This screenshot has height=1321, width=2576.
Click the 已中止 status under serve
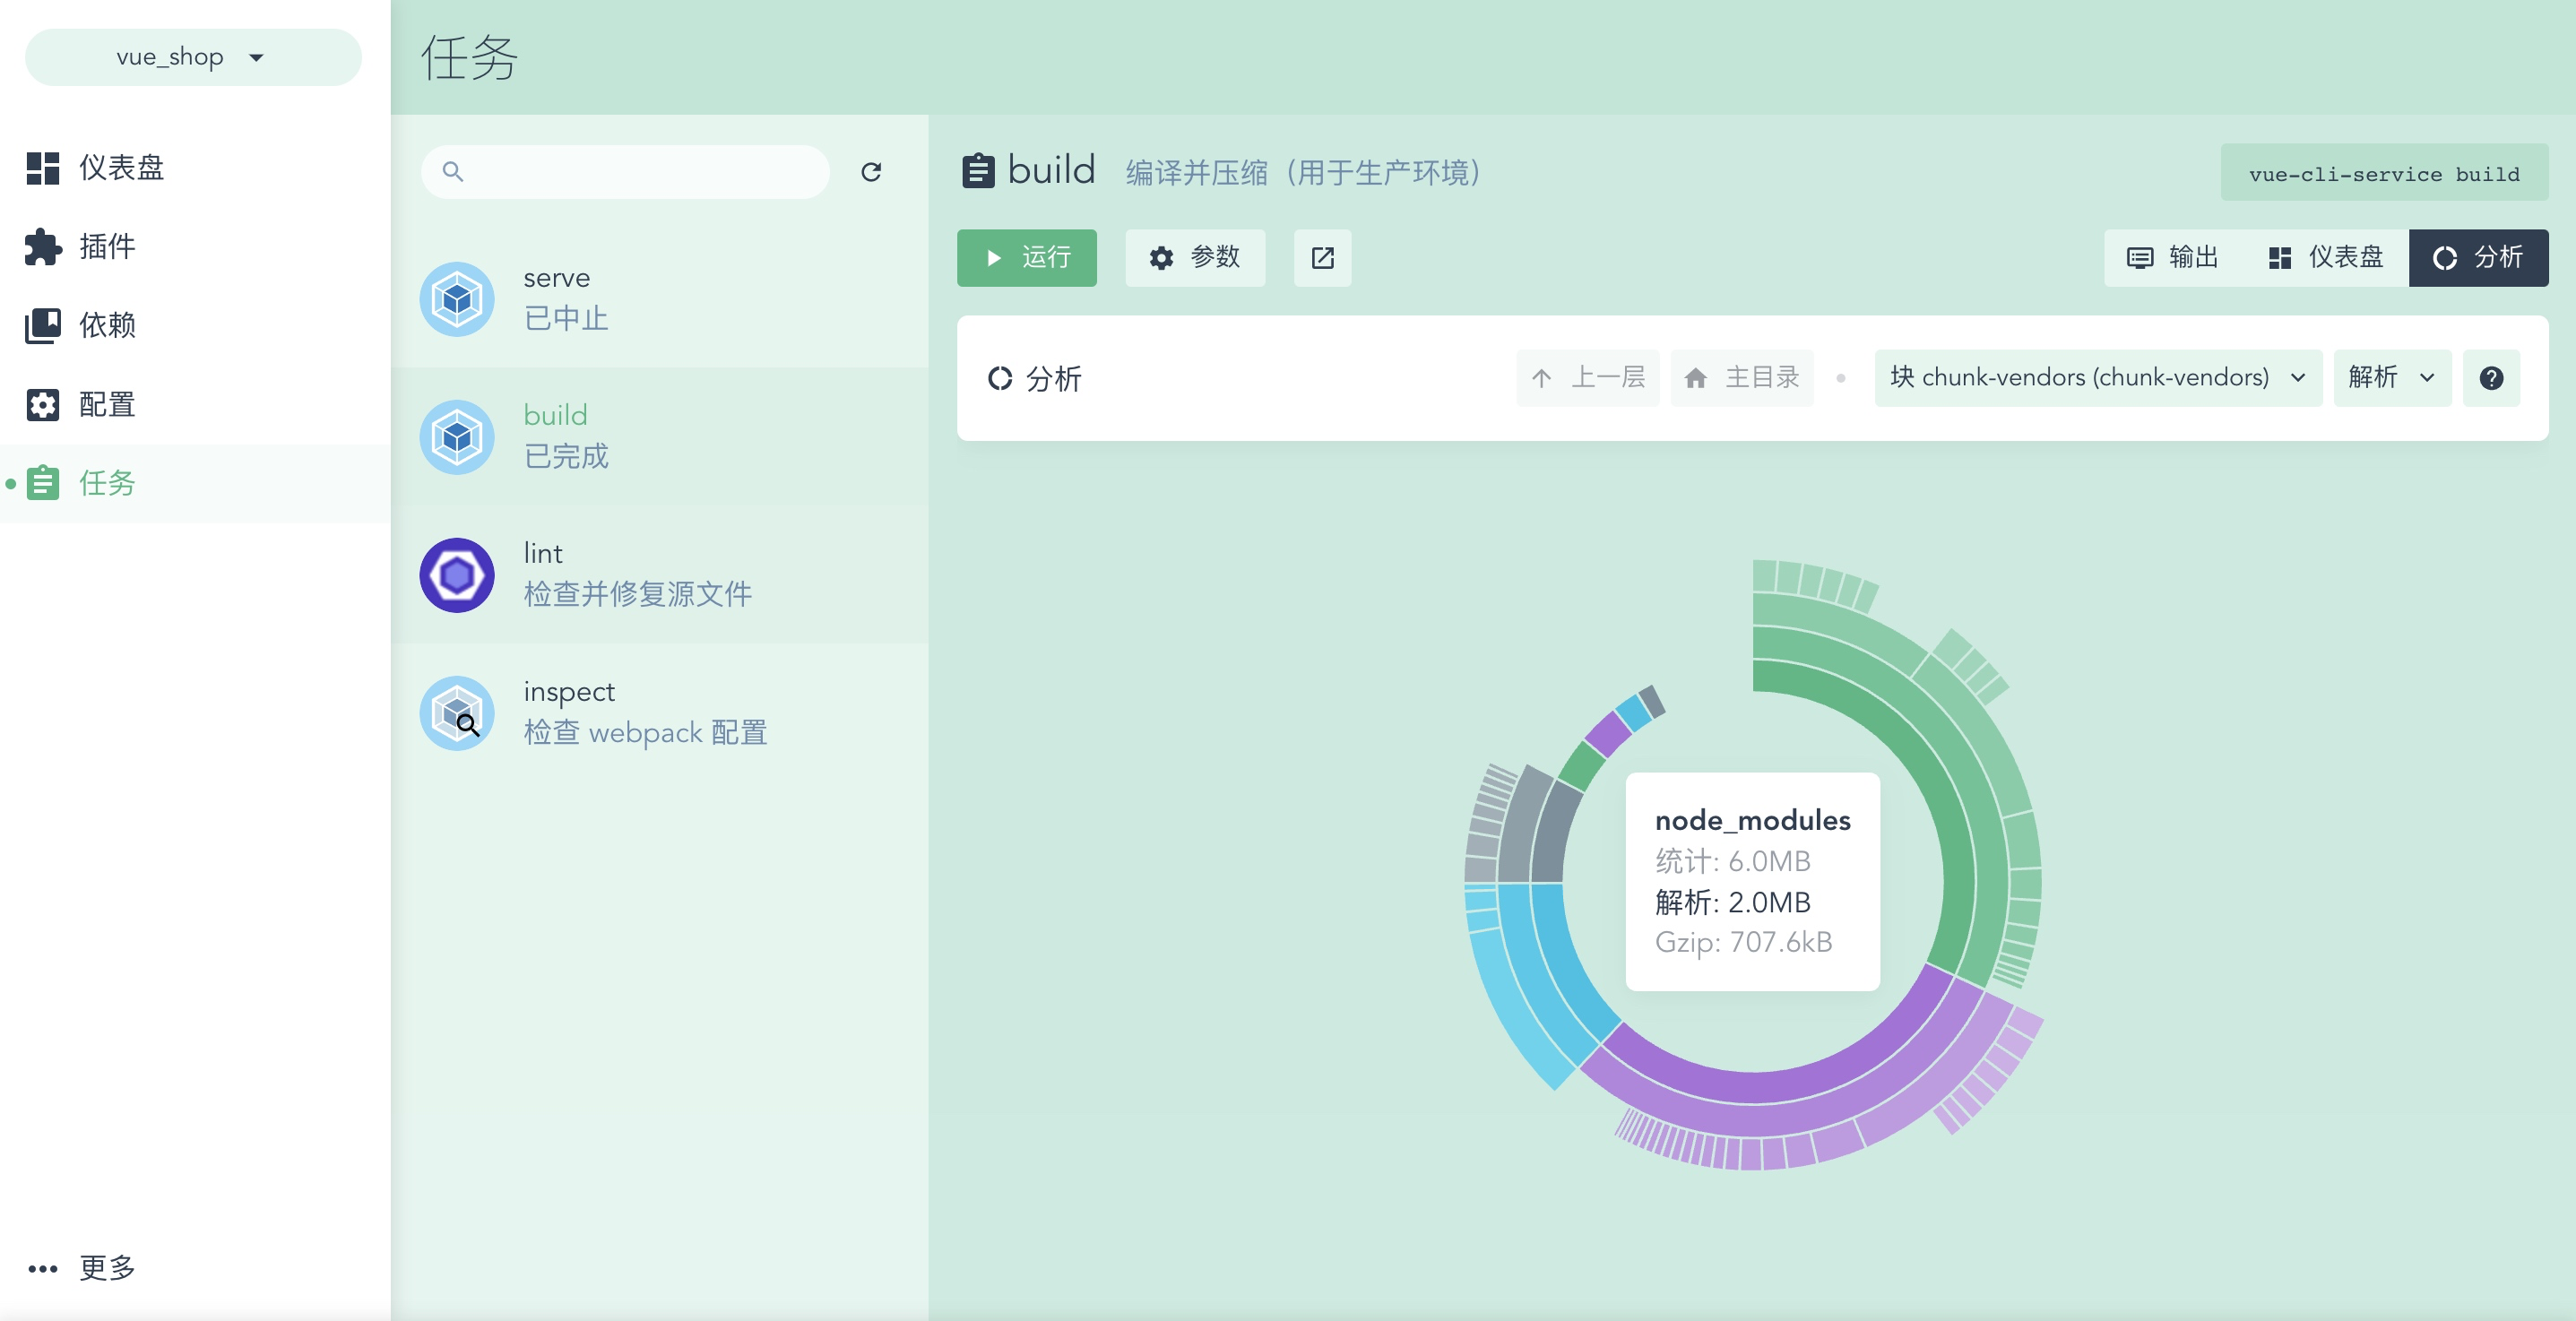point(566,318)
